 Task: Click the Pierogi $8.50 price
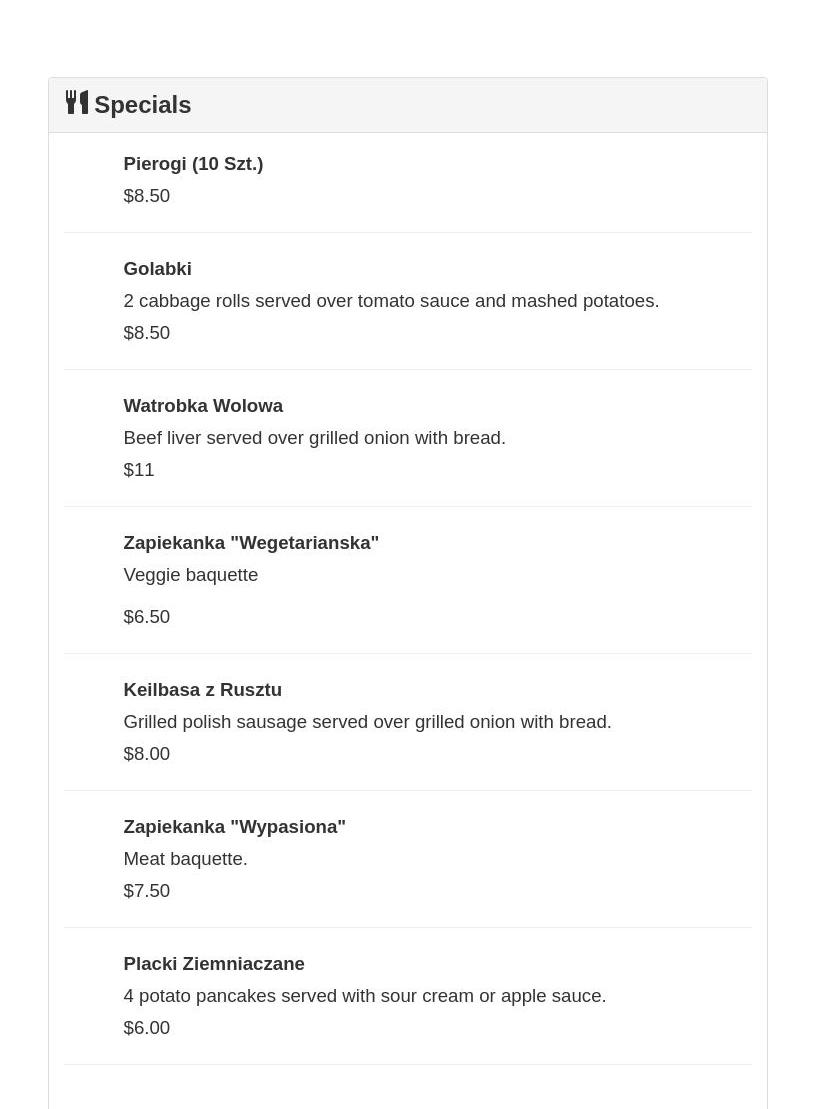147,196
